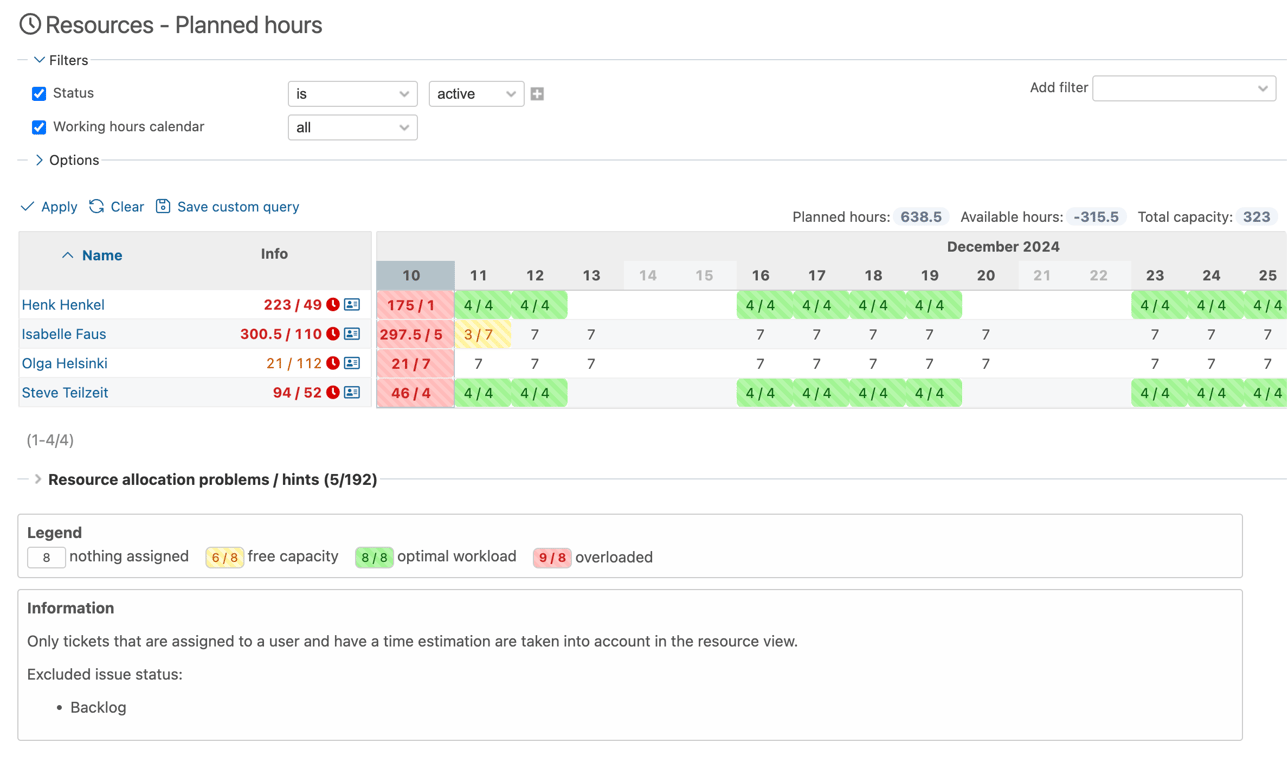Image resolution: width=1288 pixels, height=768 pixels.
Task: Click the checkmark icon next to Apply
Action: pos(28,206)
